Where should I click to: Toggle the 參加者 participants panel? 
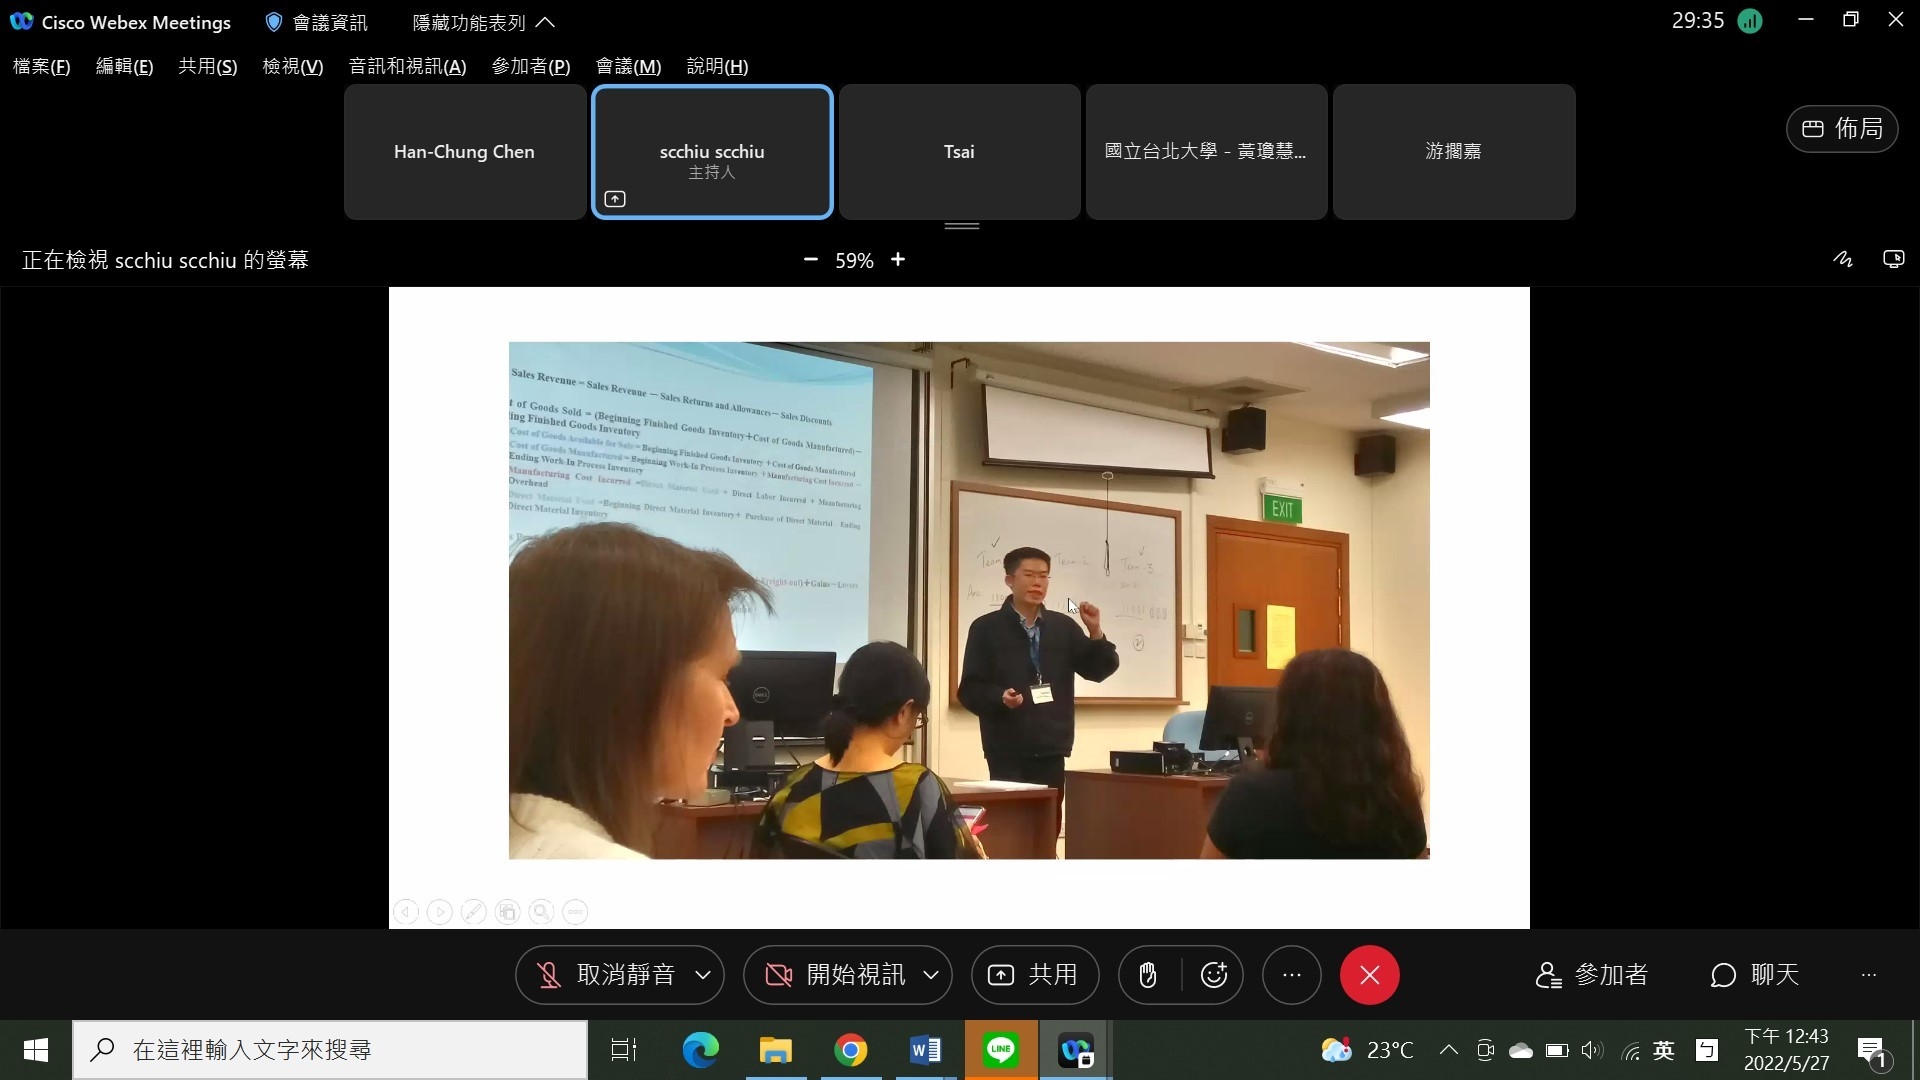[x=1592, y=975]
